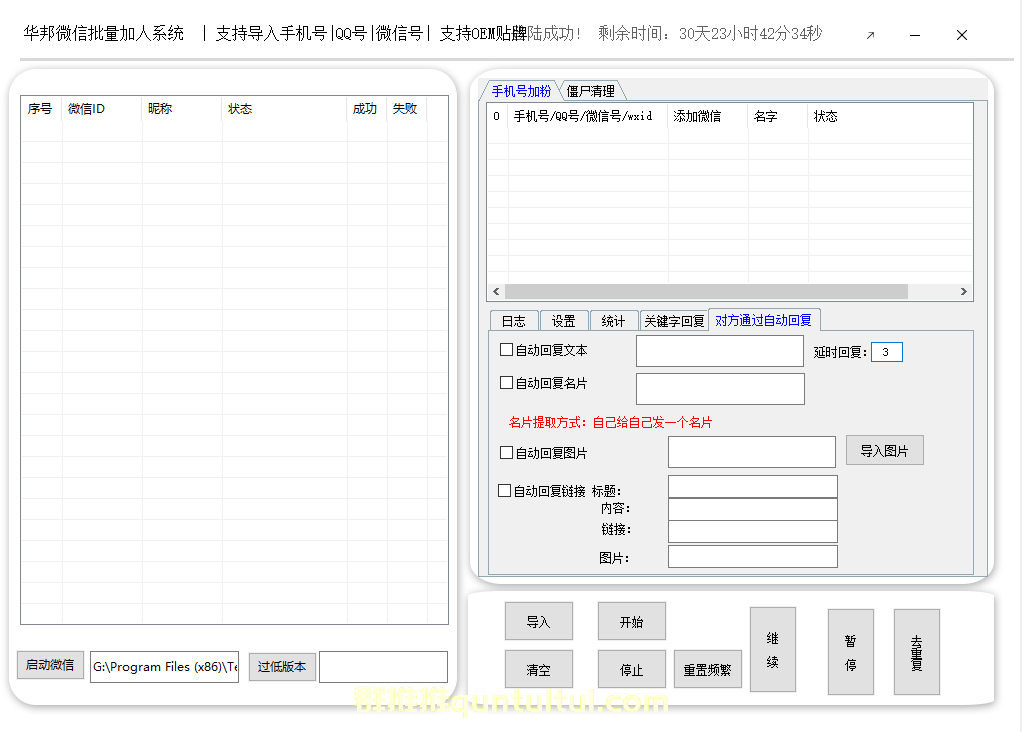Click the 继续 button

772,649
